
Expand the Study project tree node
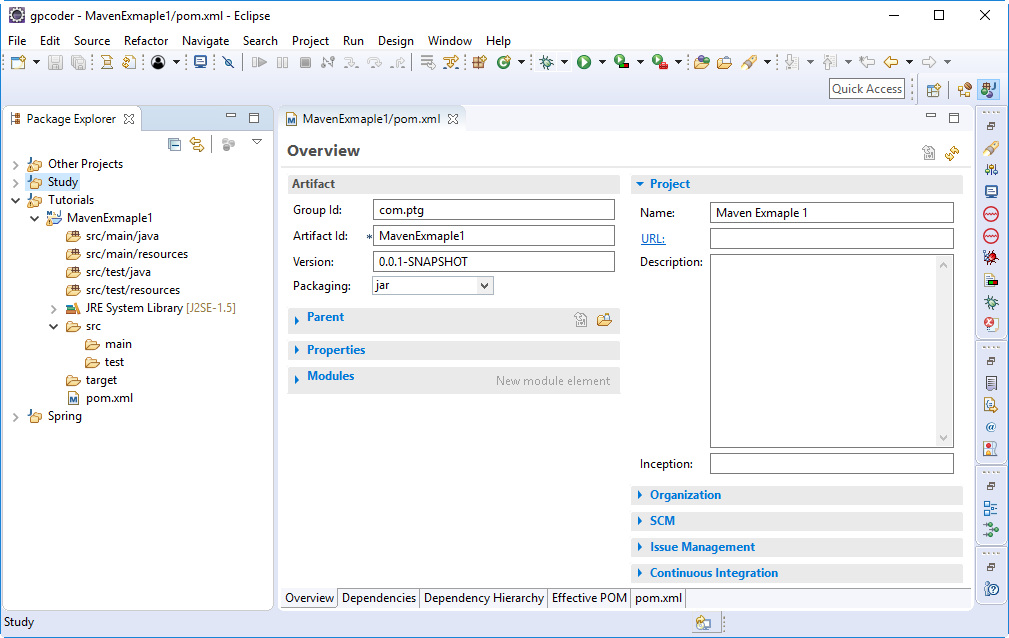15,182
